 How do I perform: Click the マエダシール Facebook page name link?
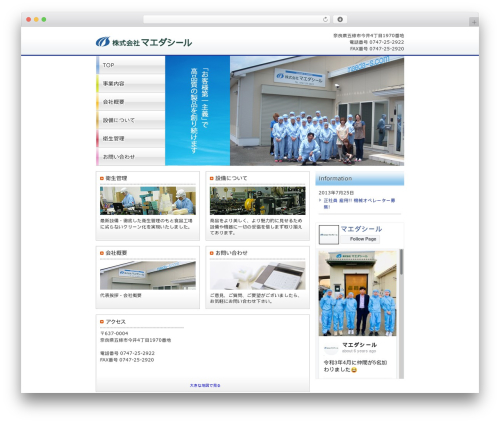coord(361,229)
